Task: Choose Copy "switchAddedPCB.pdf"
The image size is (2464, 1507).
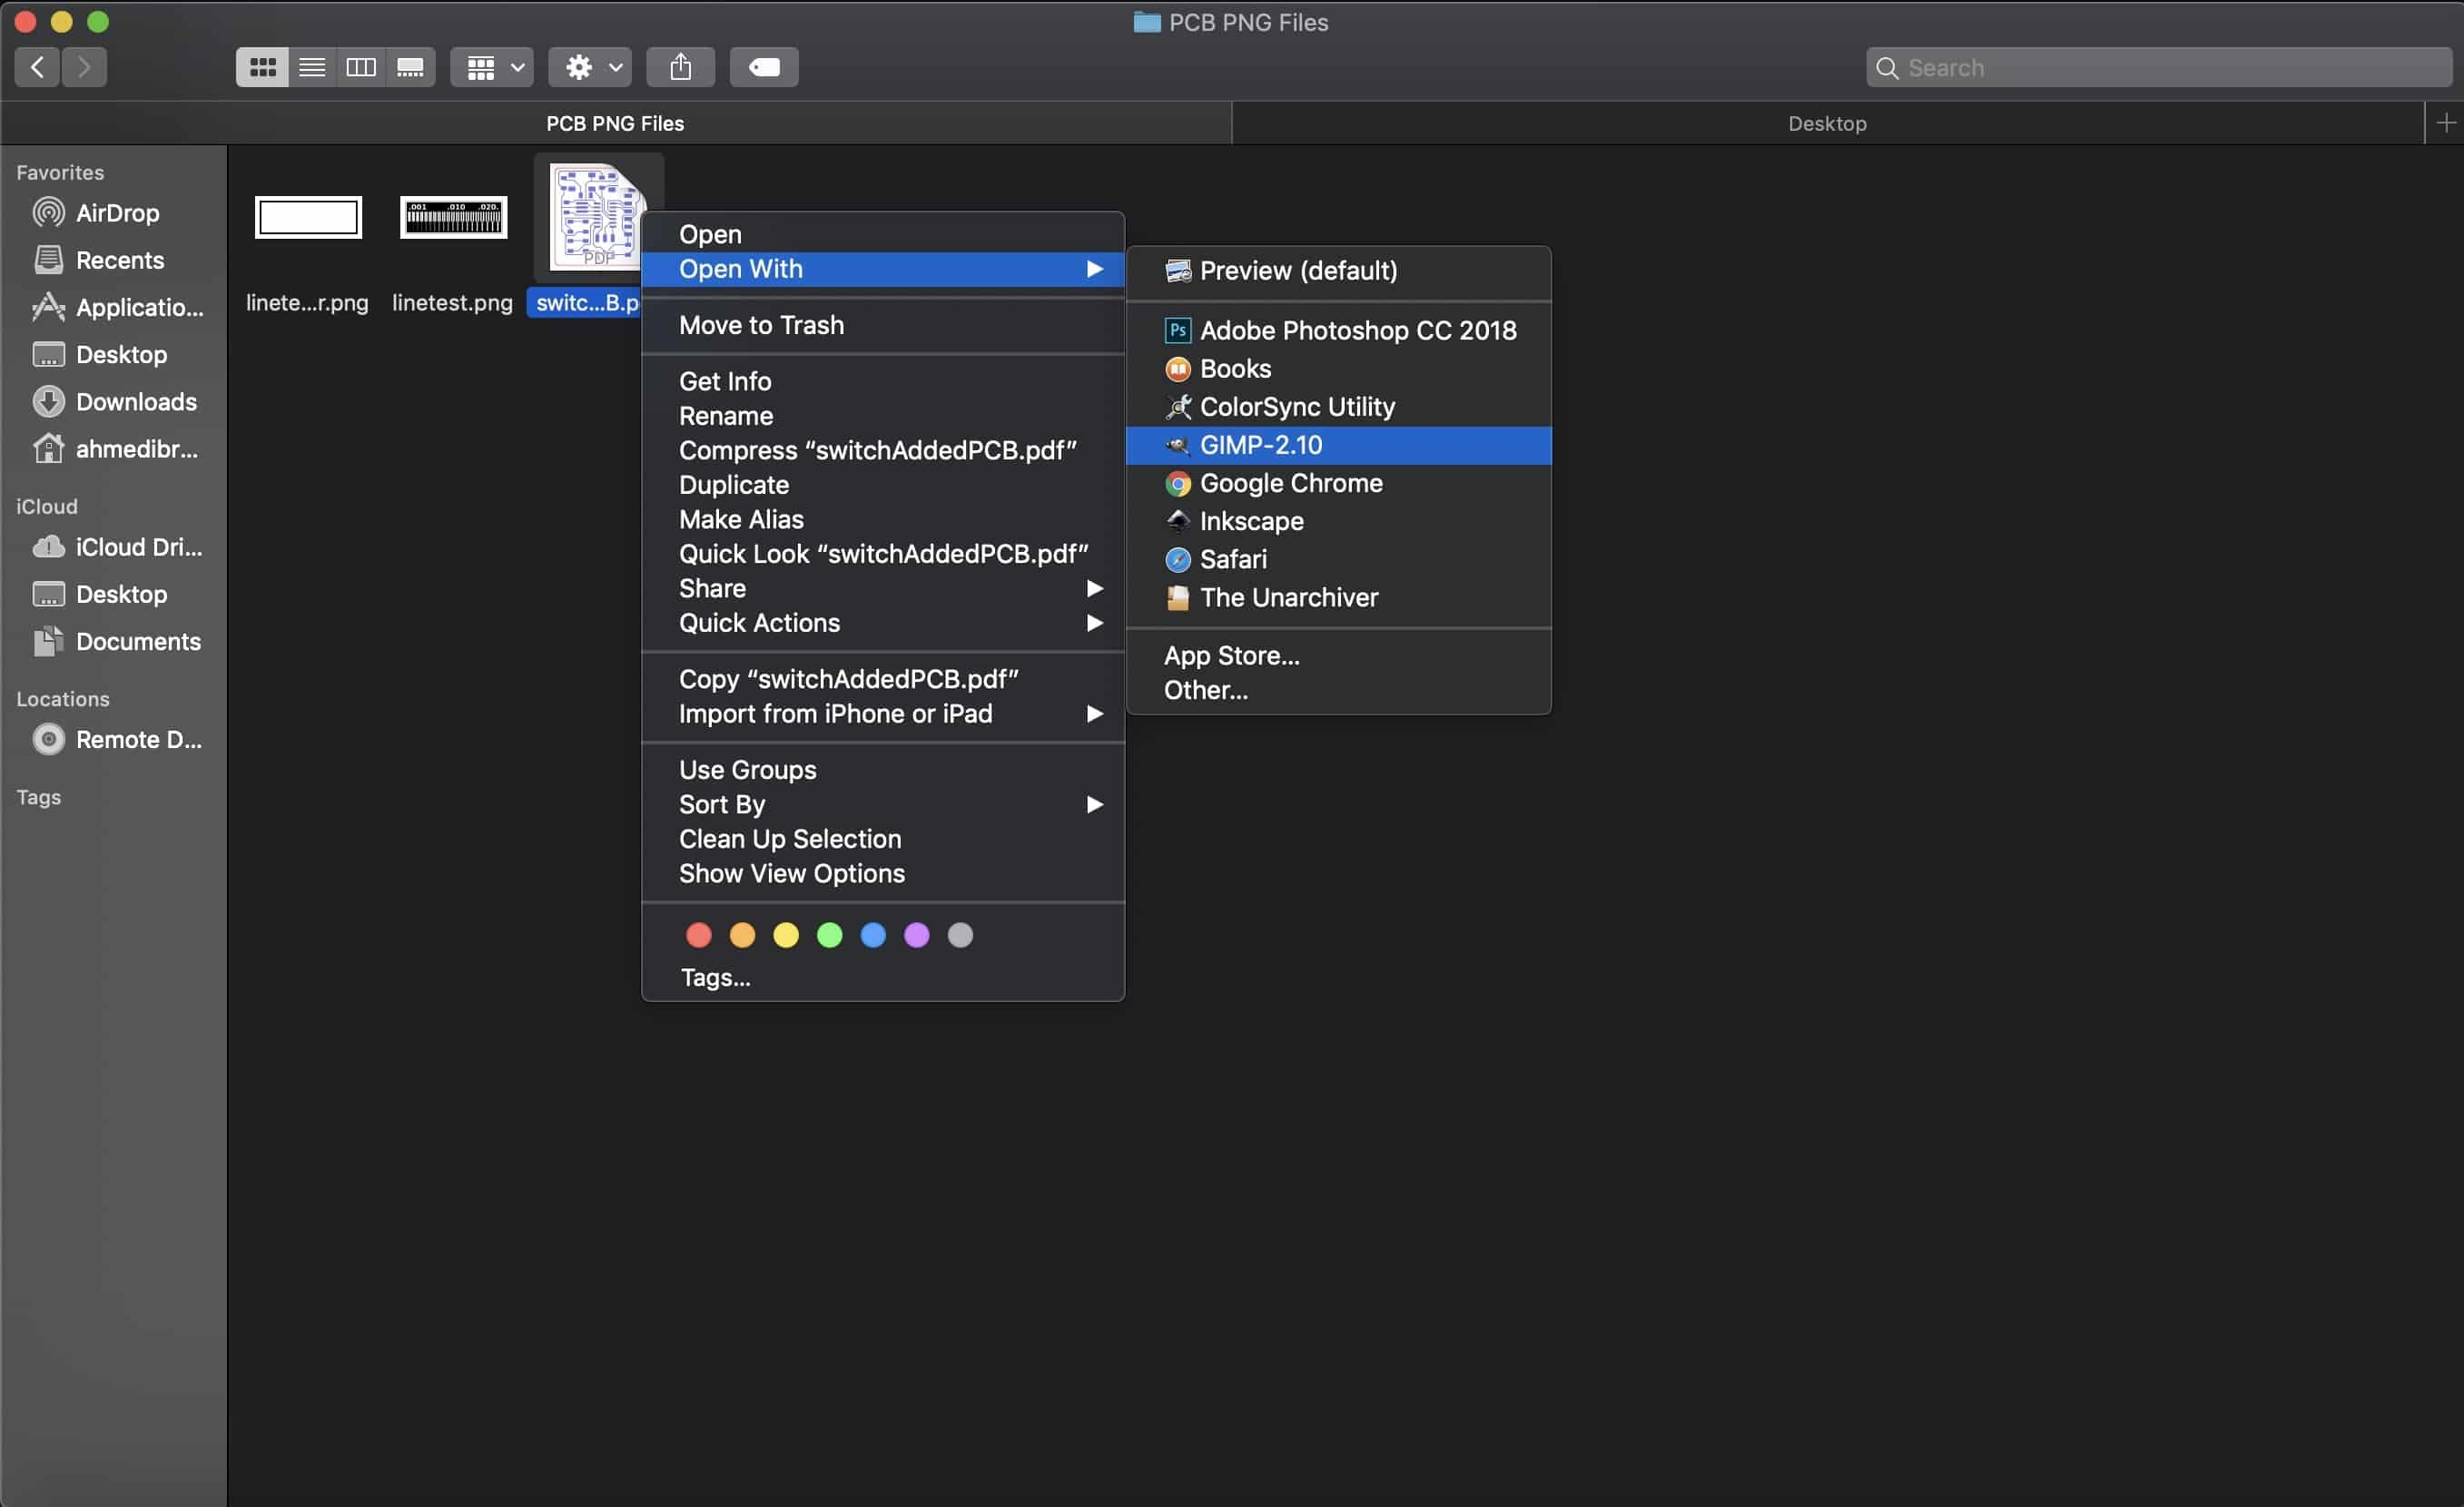Action: [x=882, y=678]
